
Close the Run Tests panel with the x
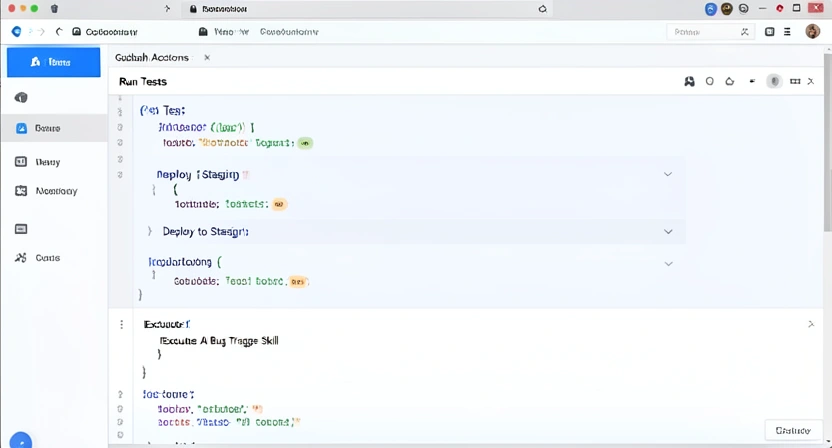811,81
